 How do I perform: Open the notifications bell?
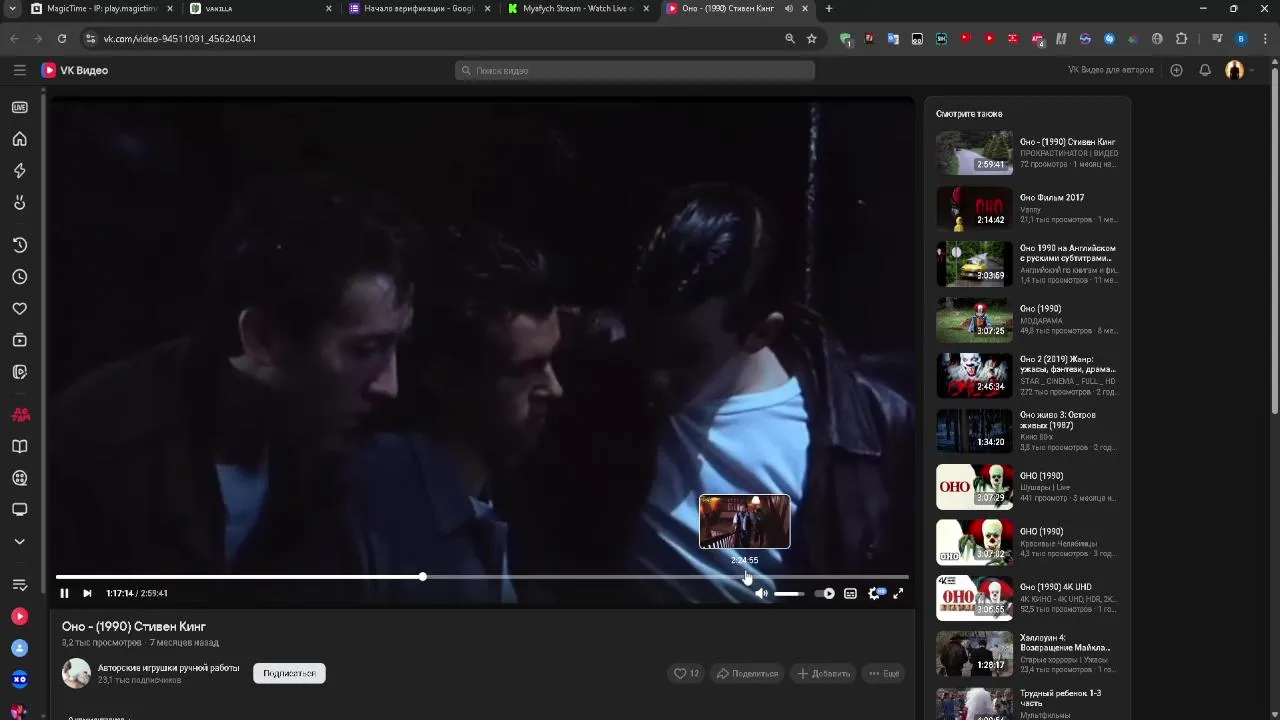point(1205,70)
